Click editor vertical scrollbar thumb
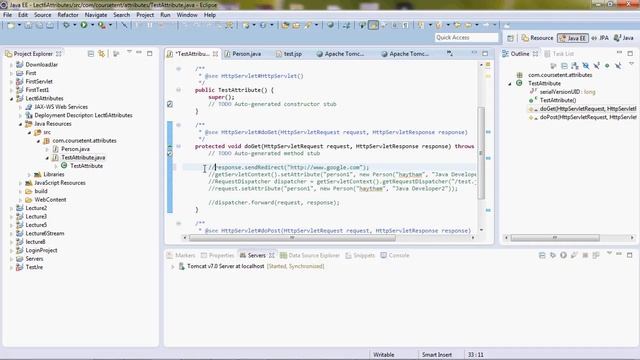 (x=481, y=153)
